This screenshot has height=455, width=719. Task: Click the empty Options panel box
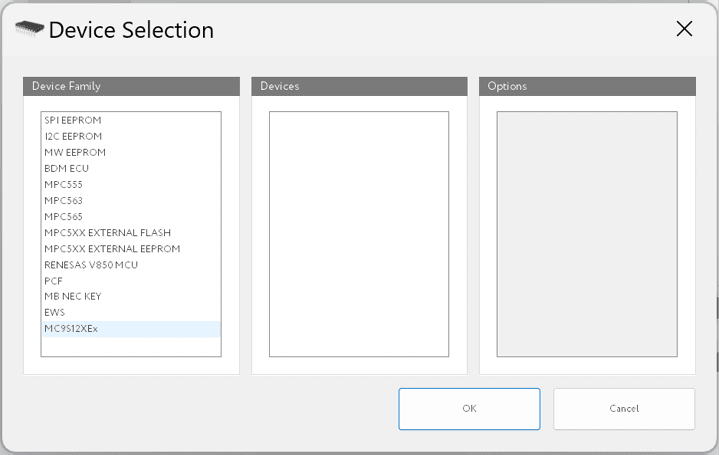(x=587, y=233)
